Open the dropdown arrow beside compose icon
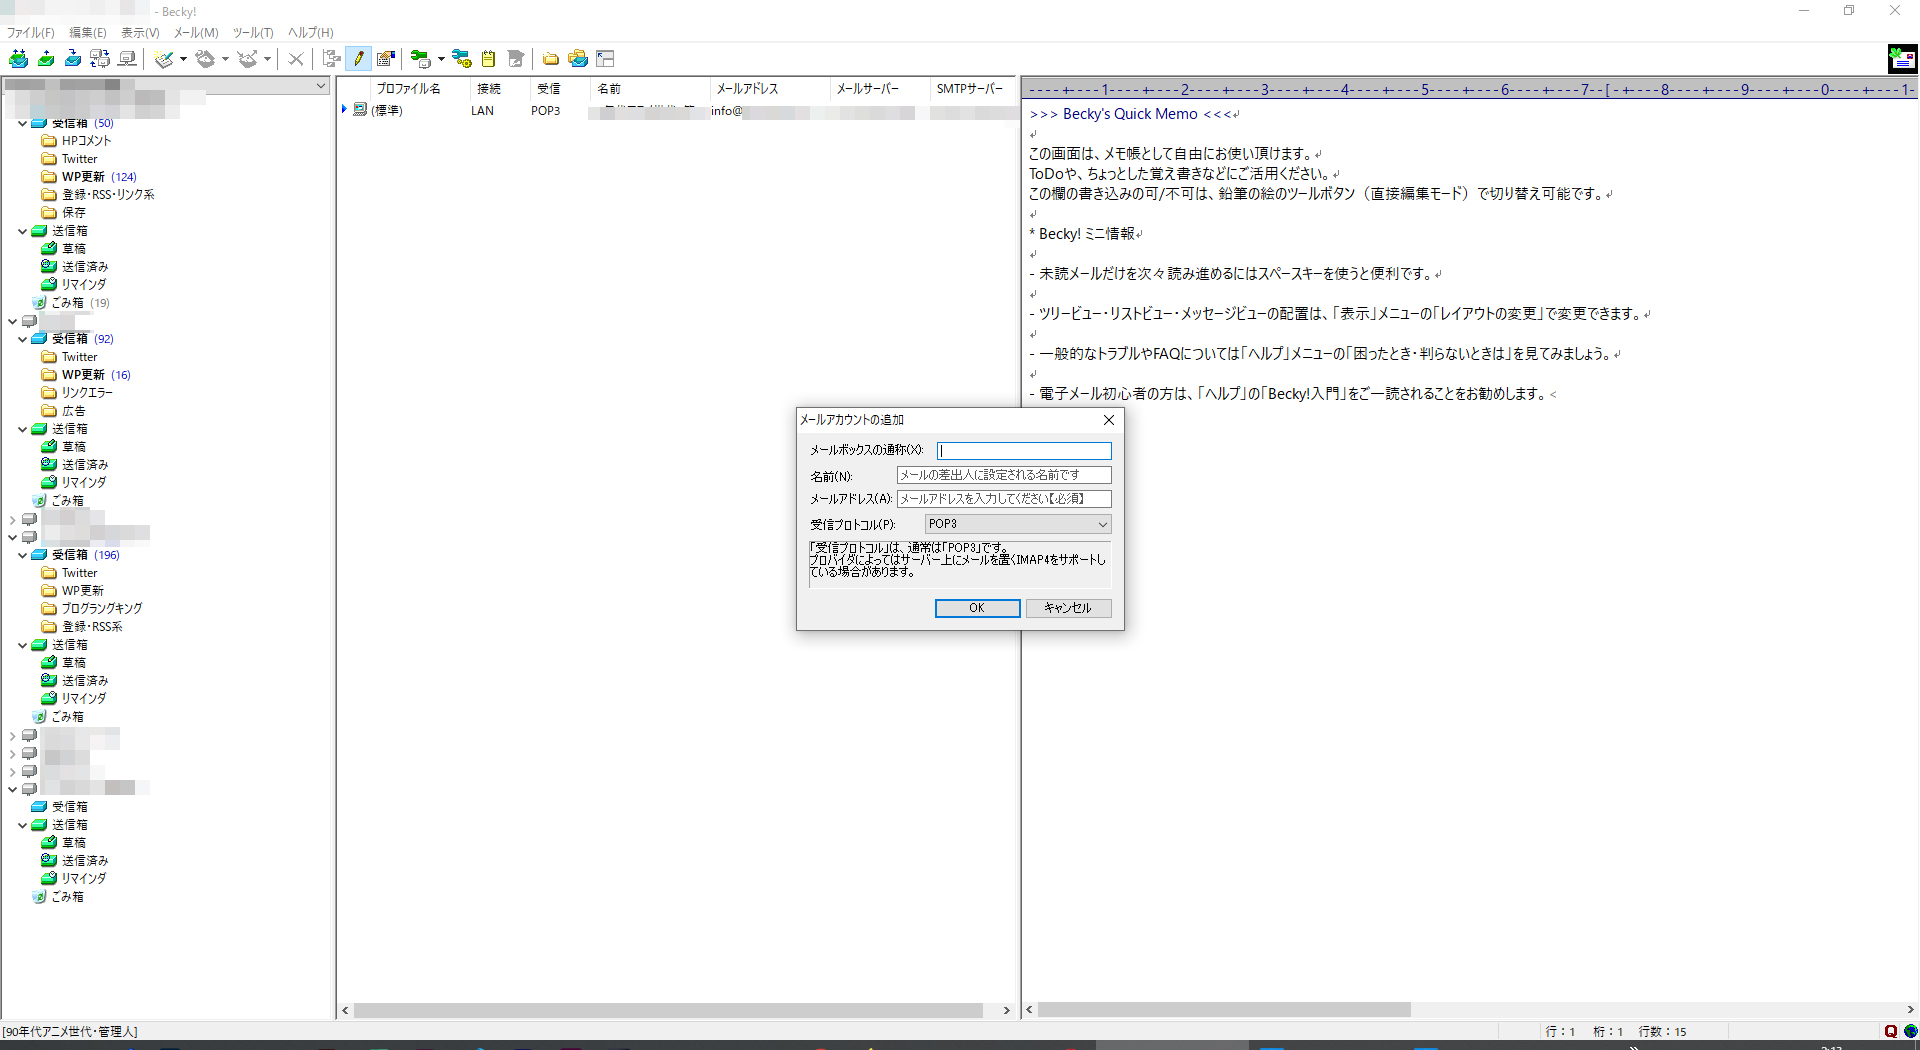The width and height of the screenshot is (1920, 1050). (183, 59)
